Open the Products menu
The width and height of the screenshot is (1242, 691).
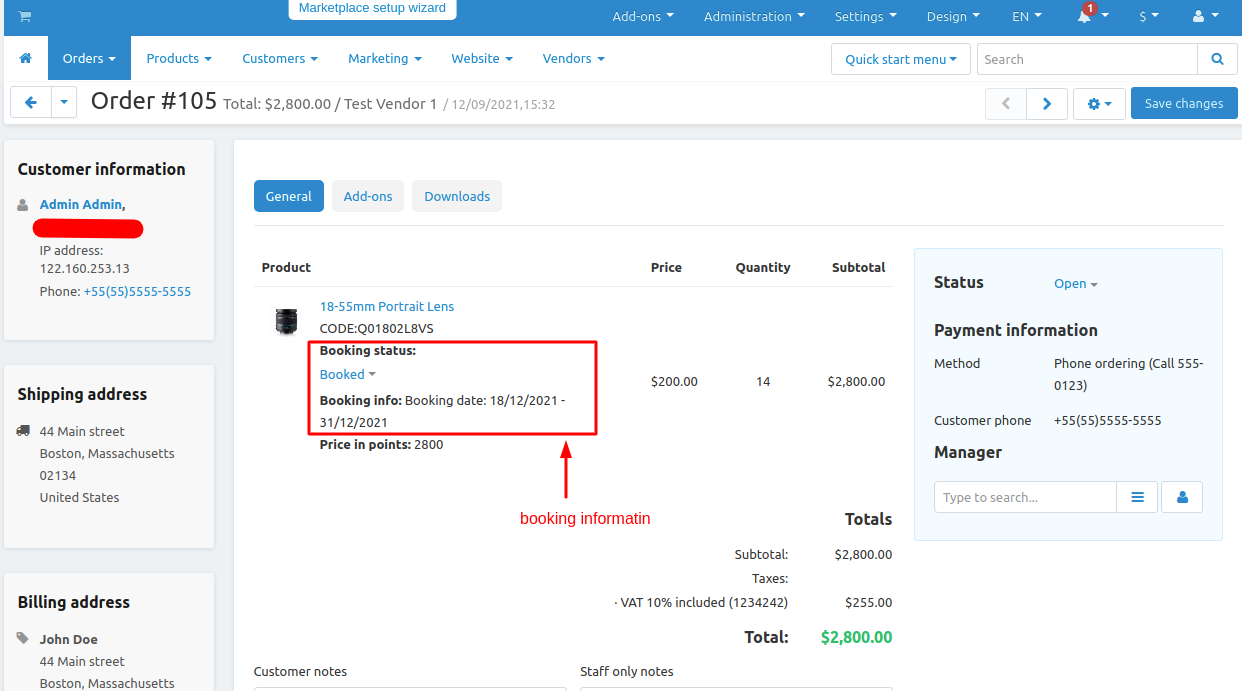tap(179, 59)
